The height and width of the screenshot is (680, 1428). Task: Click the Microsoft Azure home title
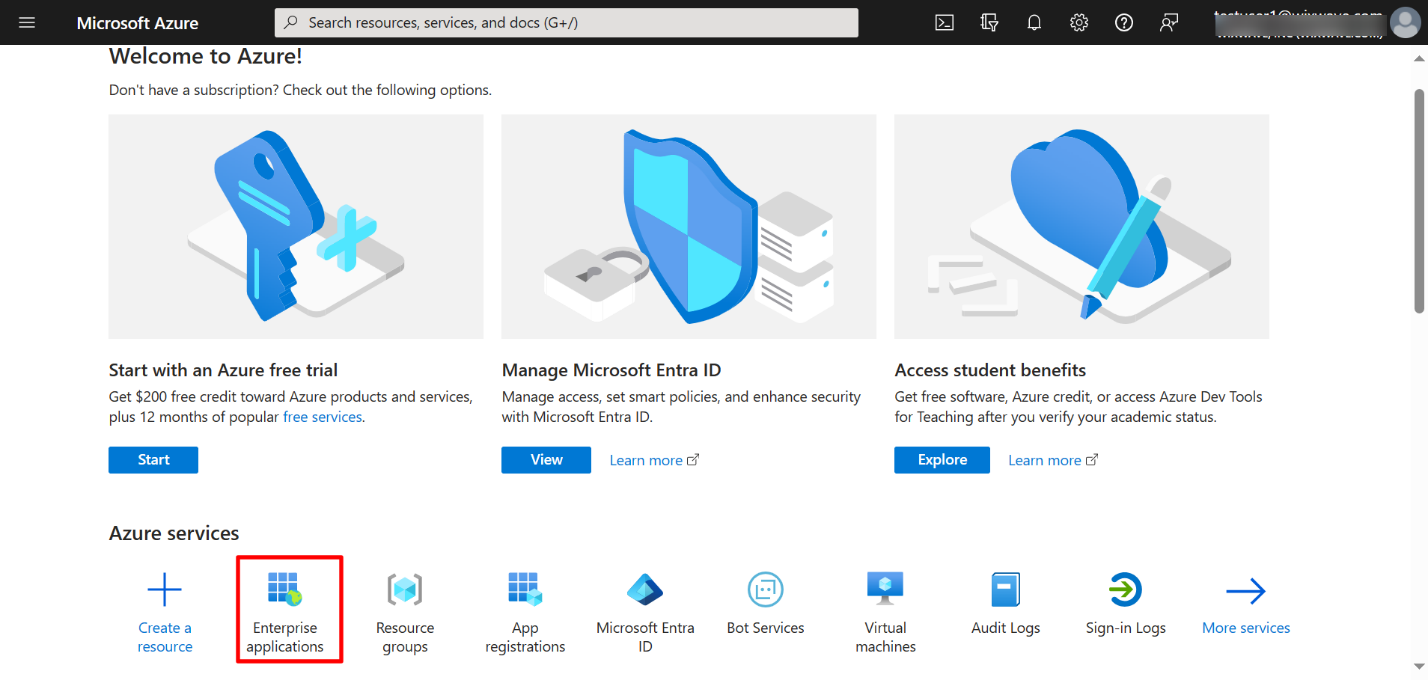click(137, 22)
